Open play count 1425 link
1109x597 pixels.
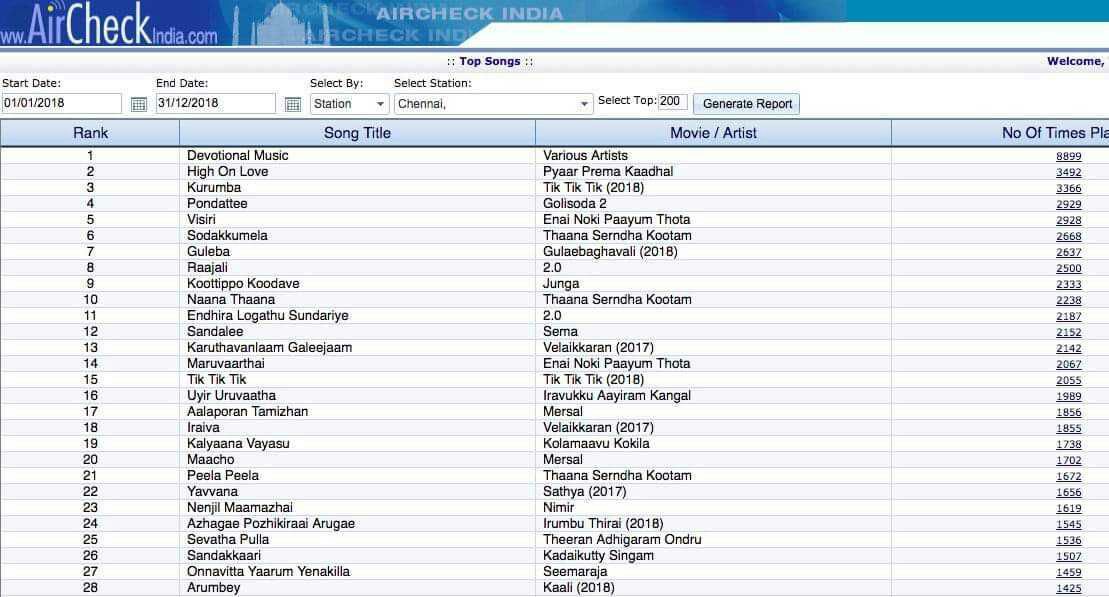point(1069,589)
